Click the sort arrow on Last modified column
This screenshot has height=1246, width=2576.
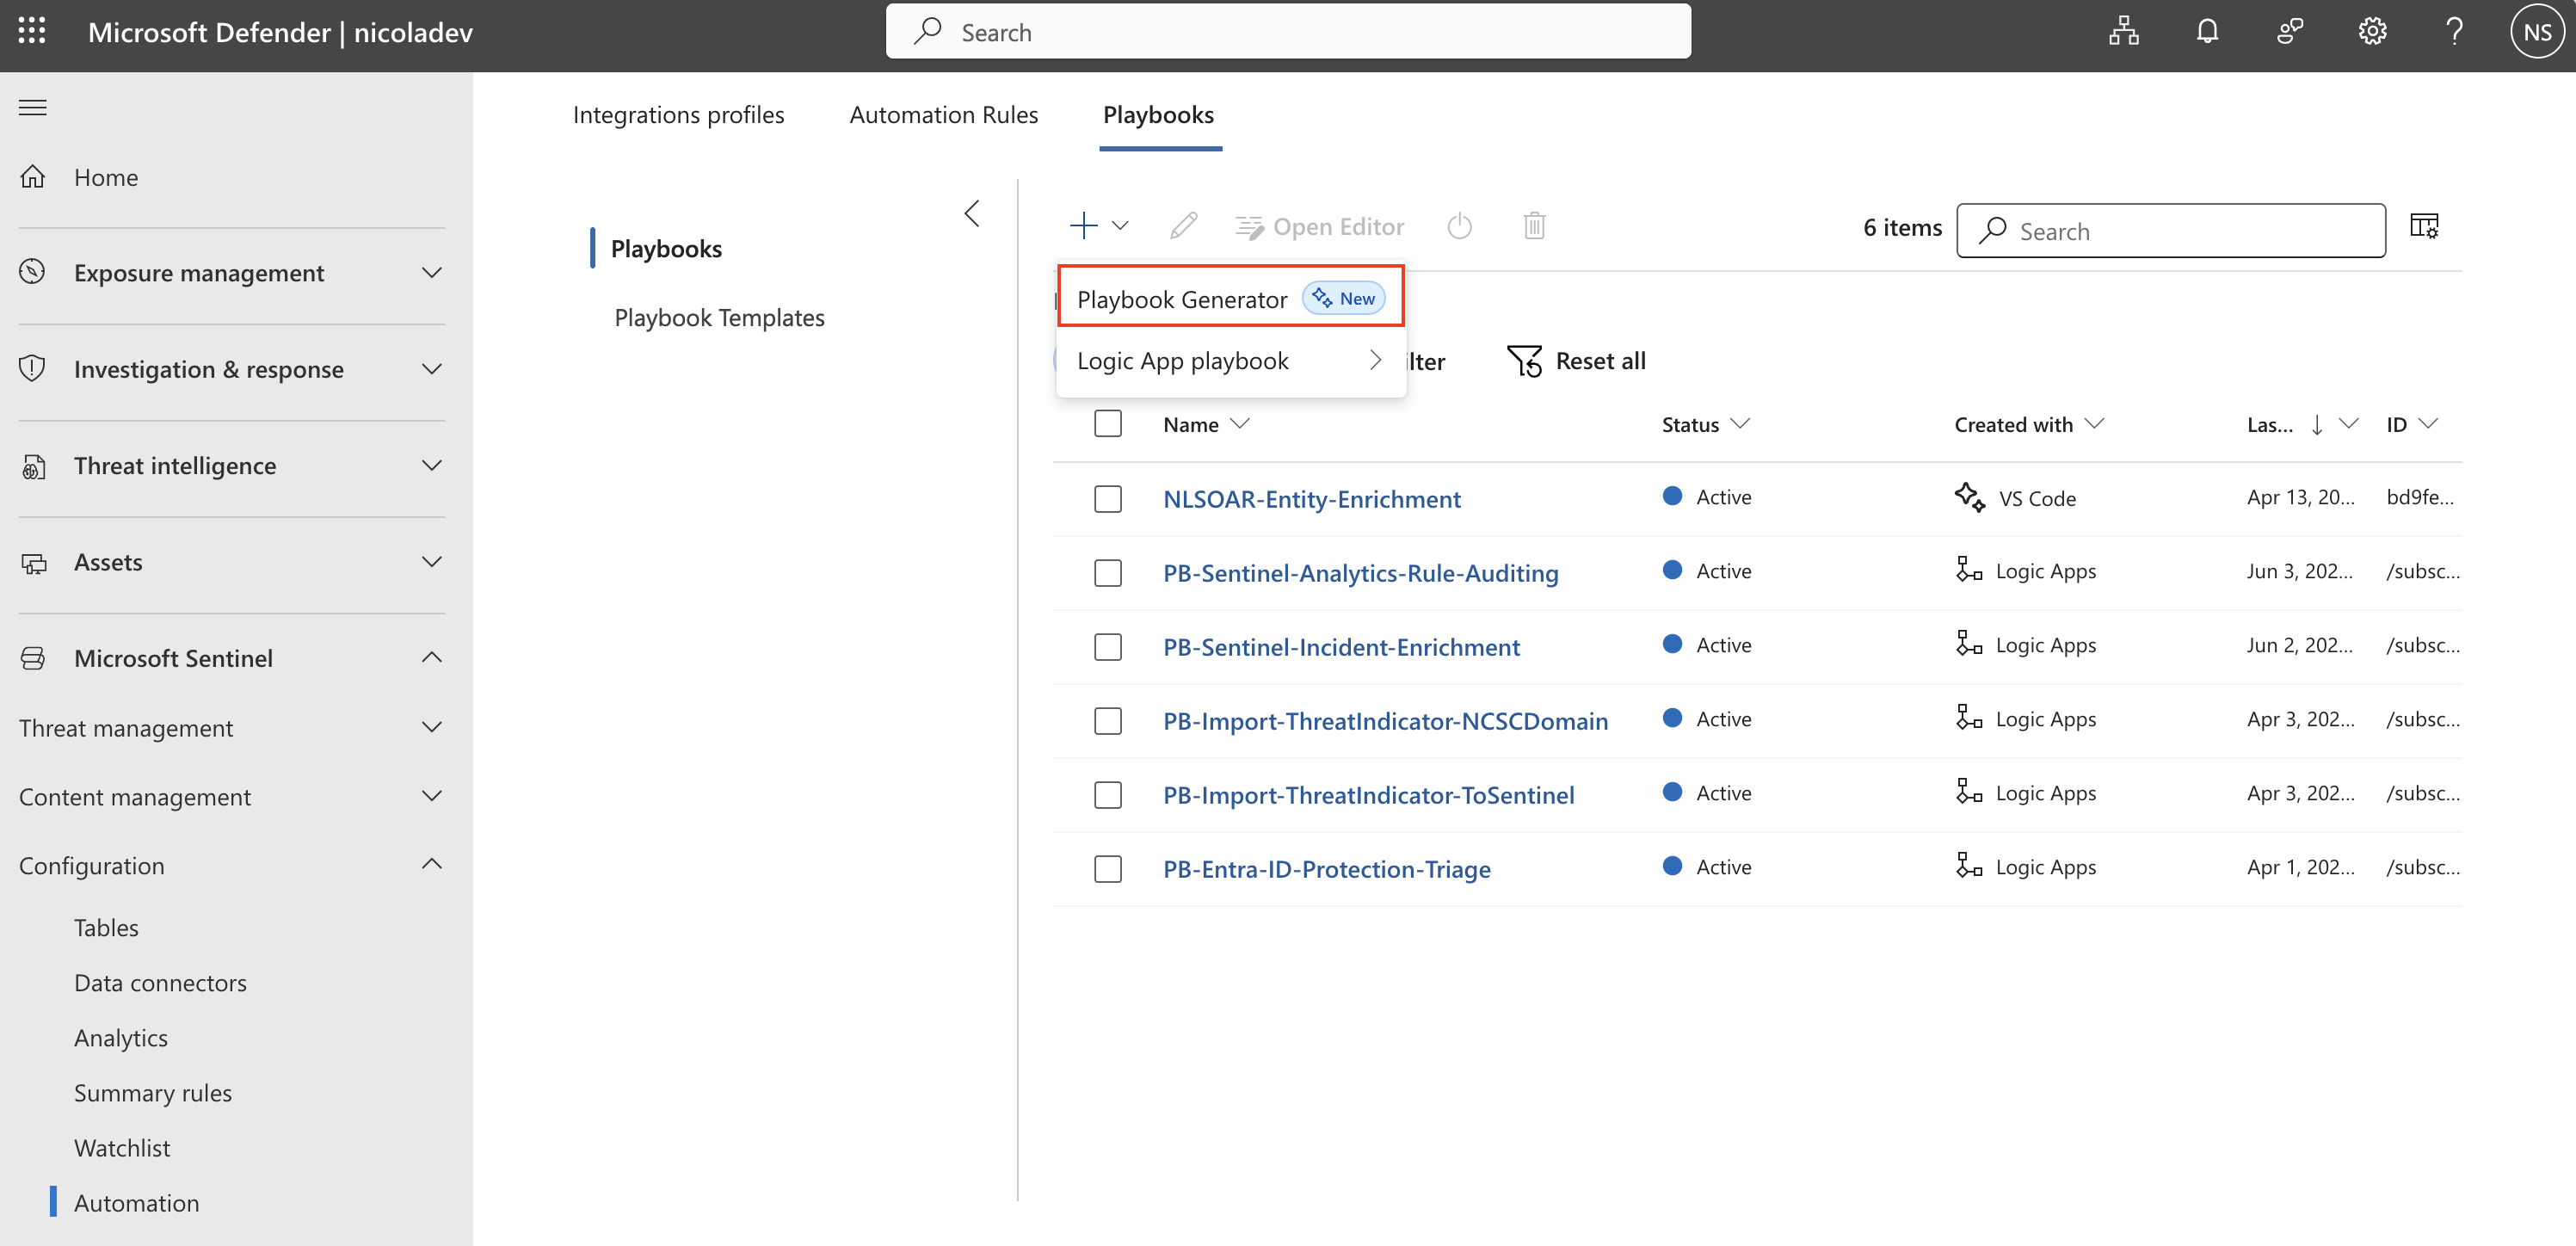point(2317,425)
